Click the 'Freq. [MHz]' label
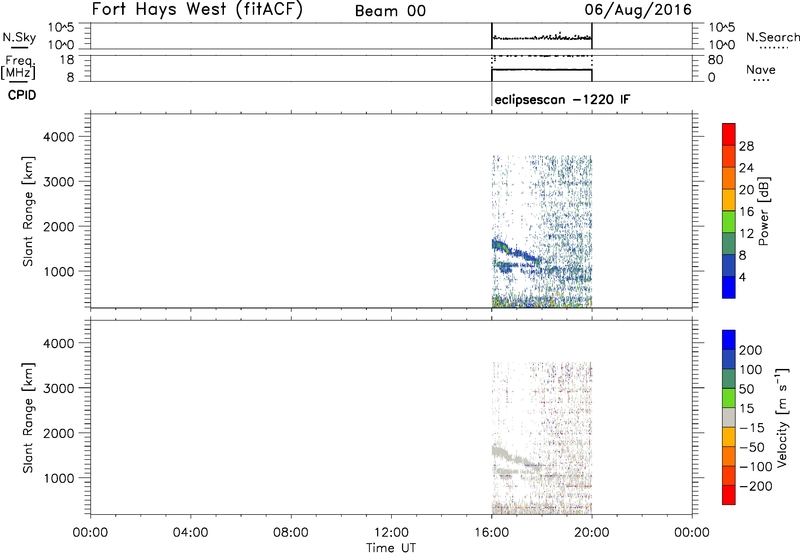This screenshot has width=800, height=554. coord(19,67)
